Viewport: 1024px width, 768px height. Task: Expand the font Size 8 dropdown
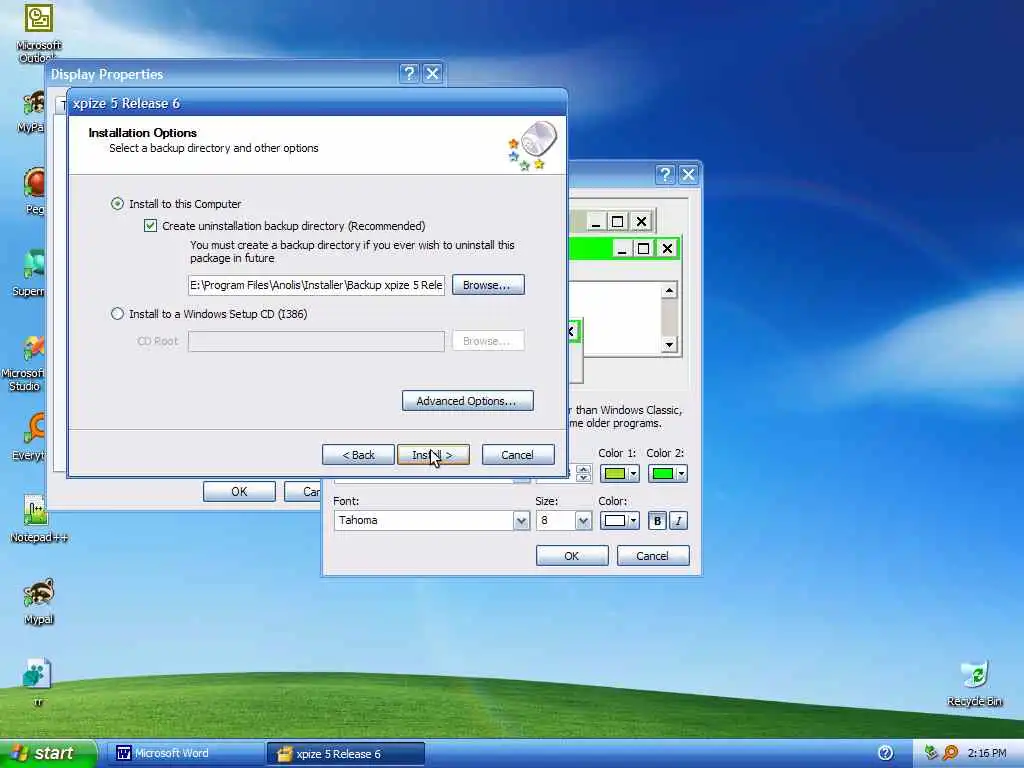pyautogui.click(x=583, y=520)
